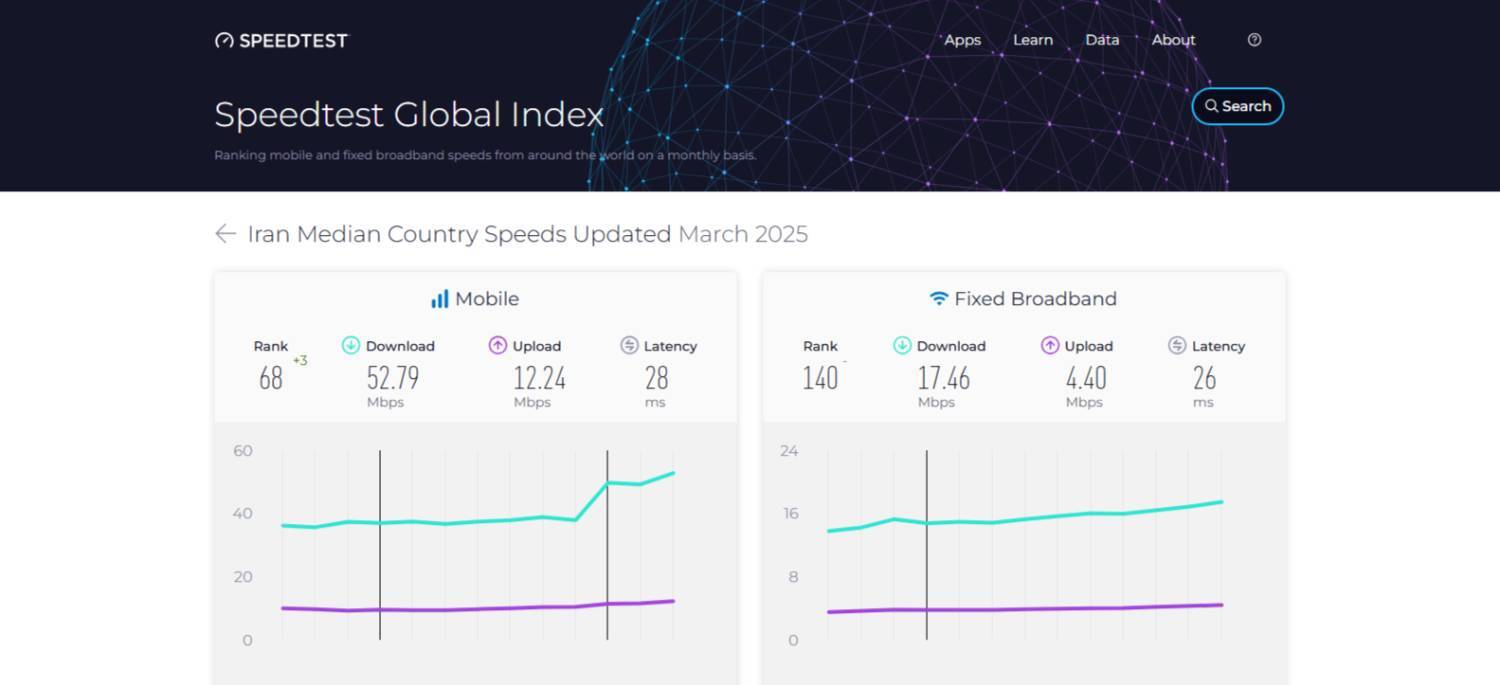The height and width of the screenshot is (685, 1500).
Task: Click the Mobile Download arrow icon
Action: point(351,346)
